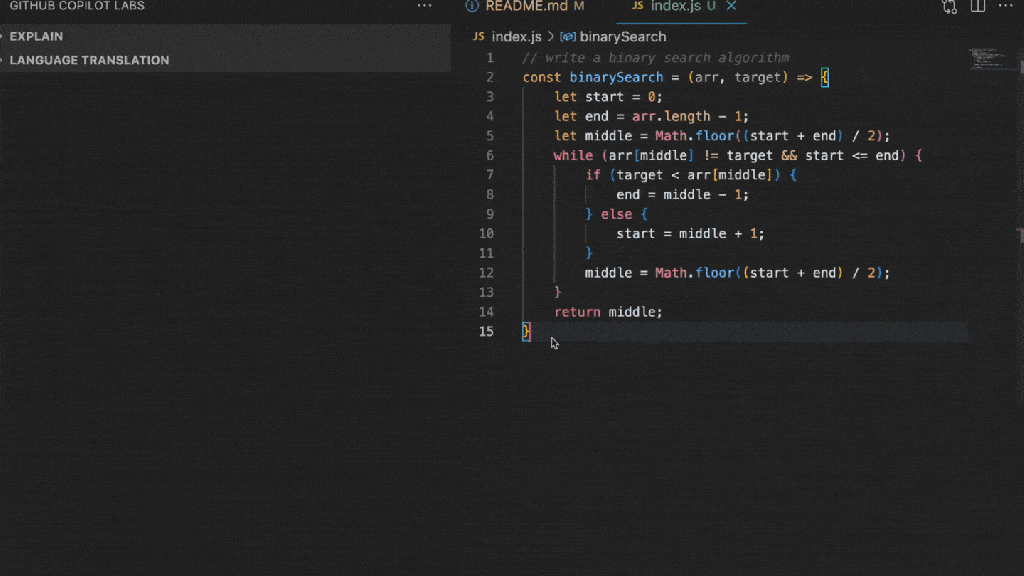This screenshot has height=576, width=1024.
Task: Open Copilot Labs panel More Actions ellipsis
Action: pyautogui.click(x=424, y=5)
